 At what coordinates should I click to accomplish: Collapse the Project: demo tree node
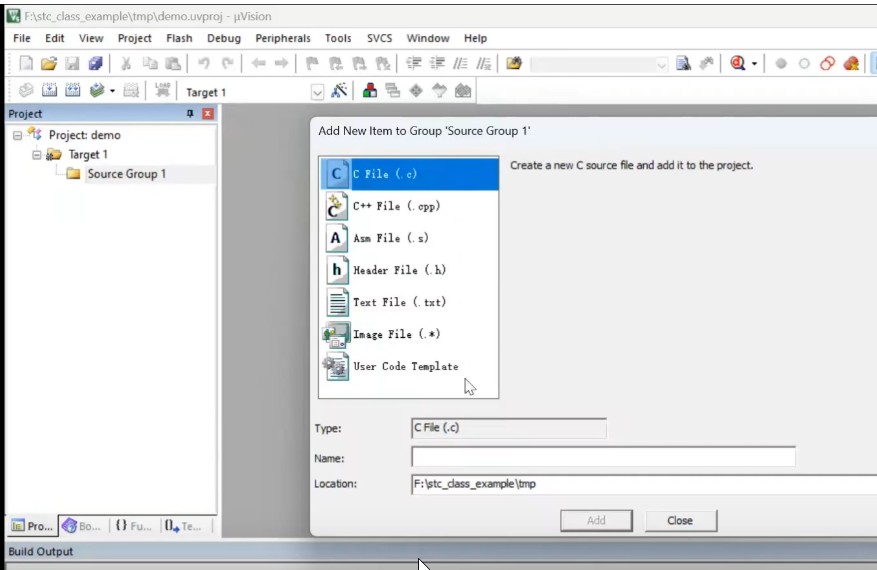coord(18,135)
